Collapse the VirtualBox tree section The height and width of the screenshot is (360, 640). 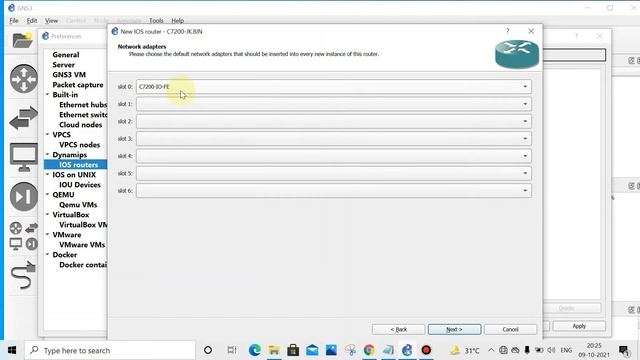click(47, 215)
